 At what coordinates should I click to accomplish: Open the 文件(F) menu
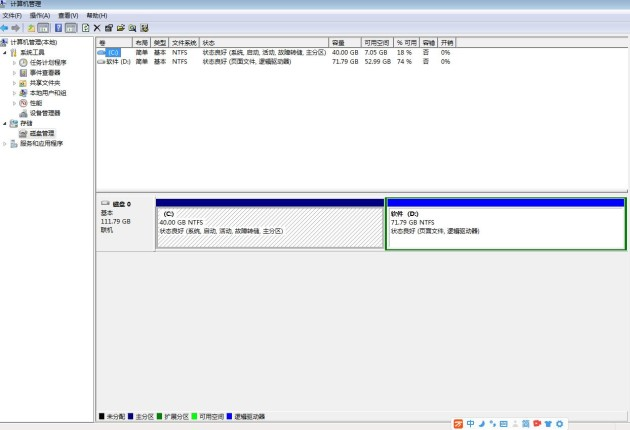click(x=12, y=16)
